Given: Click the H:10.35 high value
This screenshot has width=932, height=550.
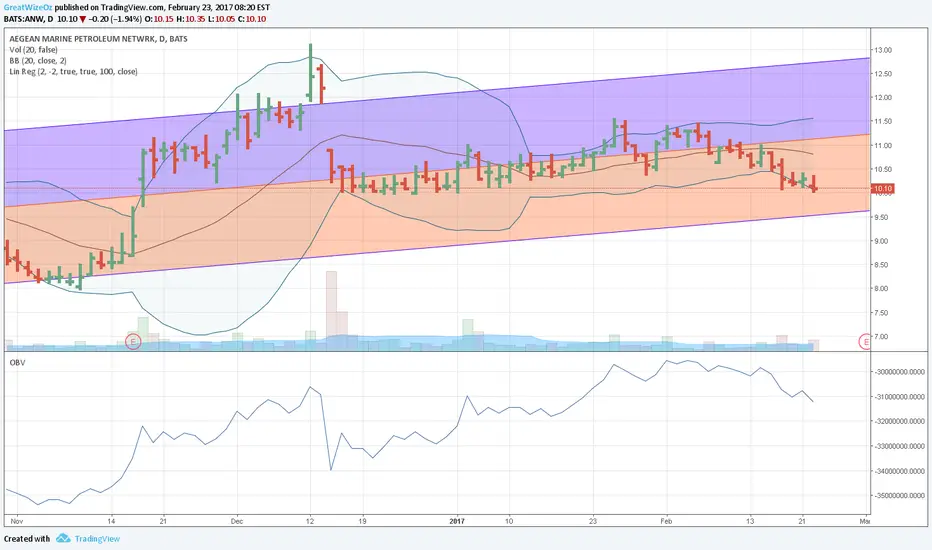Looking at the screenshot, I should (191, 19).
